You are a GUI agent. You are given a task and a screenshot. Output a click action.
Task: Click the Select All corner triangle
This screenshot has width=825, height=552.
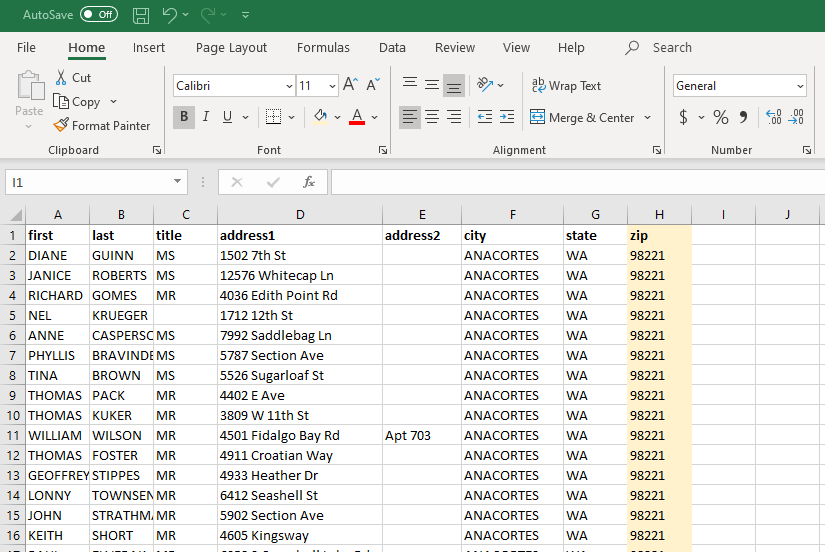[x=16, y=215]
